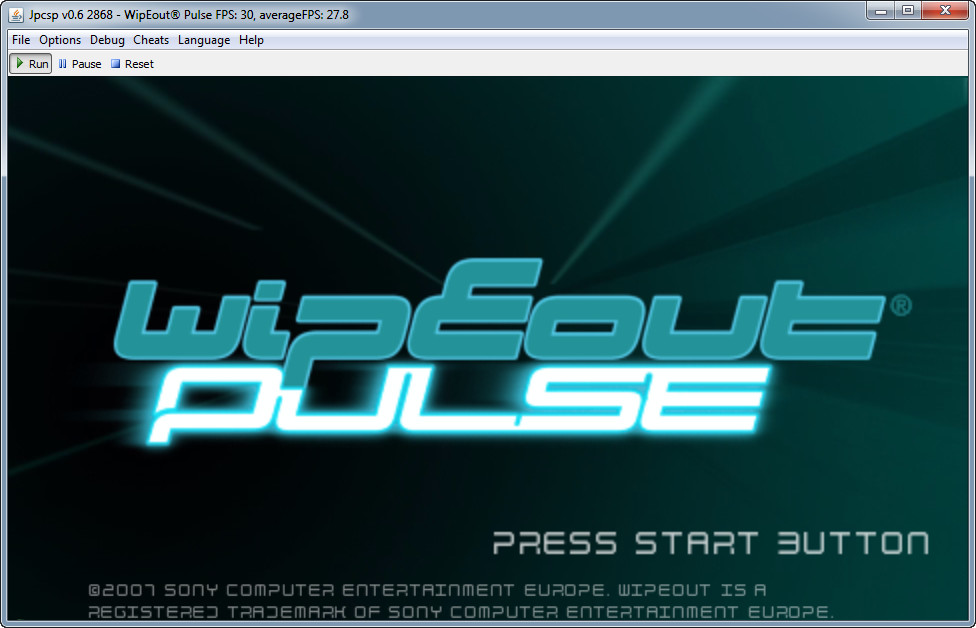976x628 pixels.
Task: Open the Language menu
Action: tap(204, 40)
